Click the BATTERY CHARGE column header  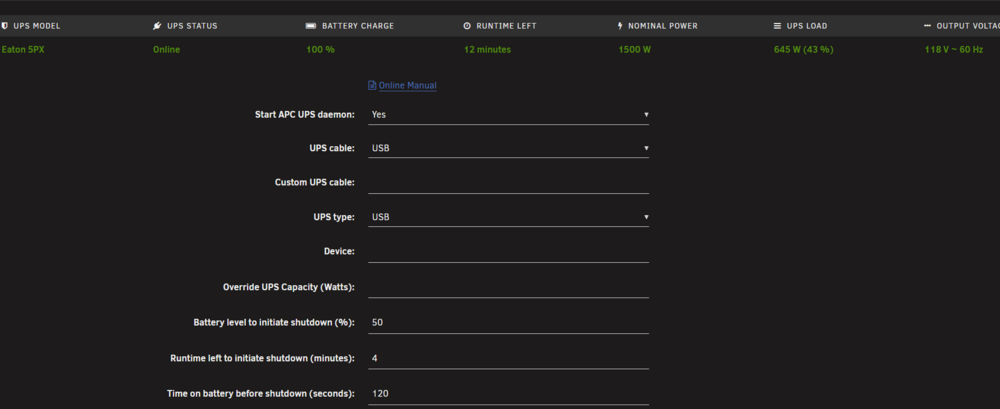click(358, 26)
